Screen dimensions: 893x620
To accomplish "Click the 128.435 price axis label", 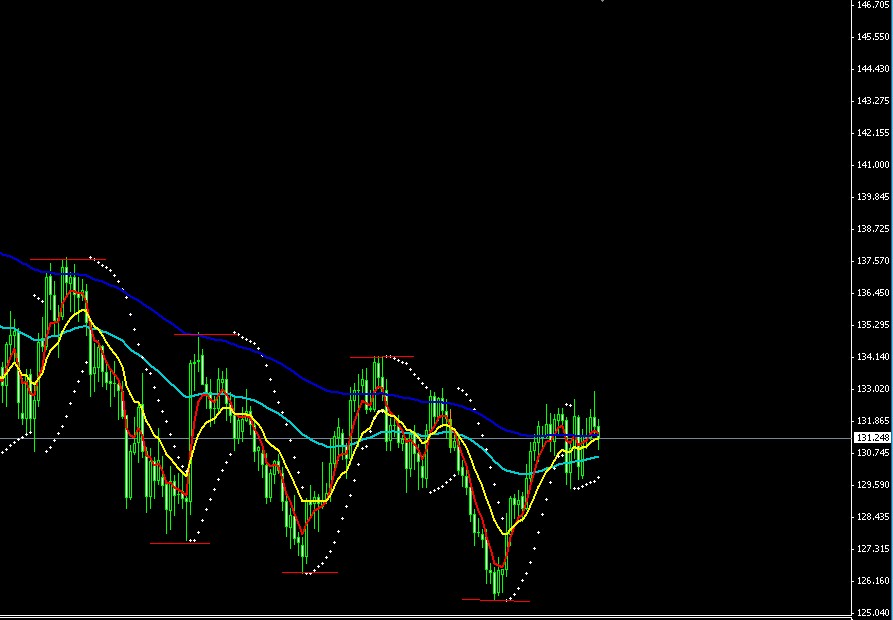I will point(873,517).
